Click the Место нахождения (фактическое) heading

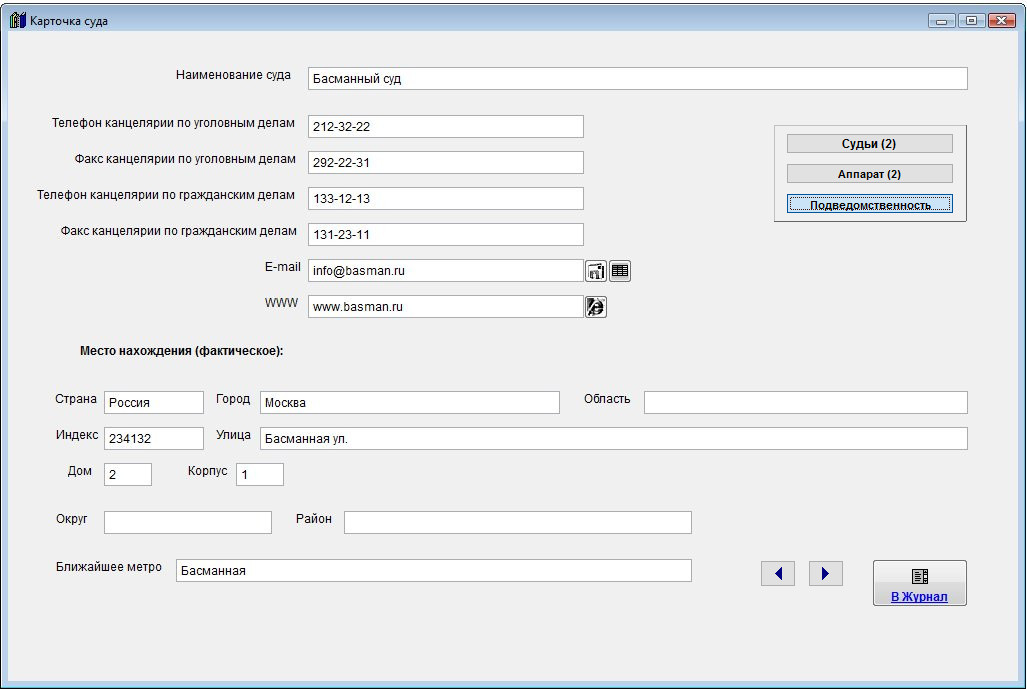[181, 351]
